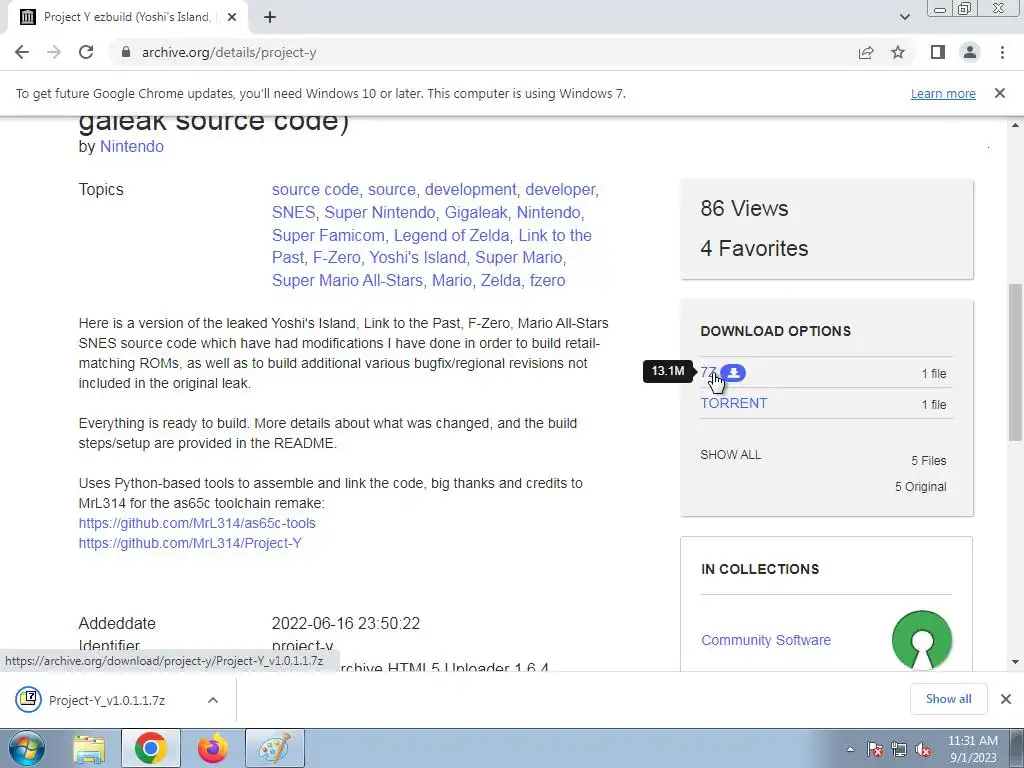Reload the archive.org page

(86, 52)
